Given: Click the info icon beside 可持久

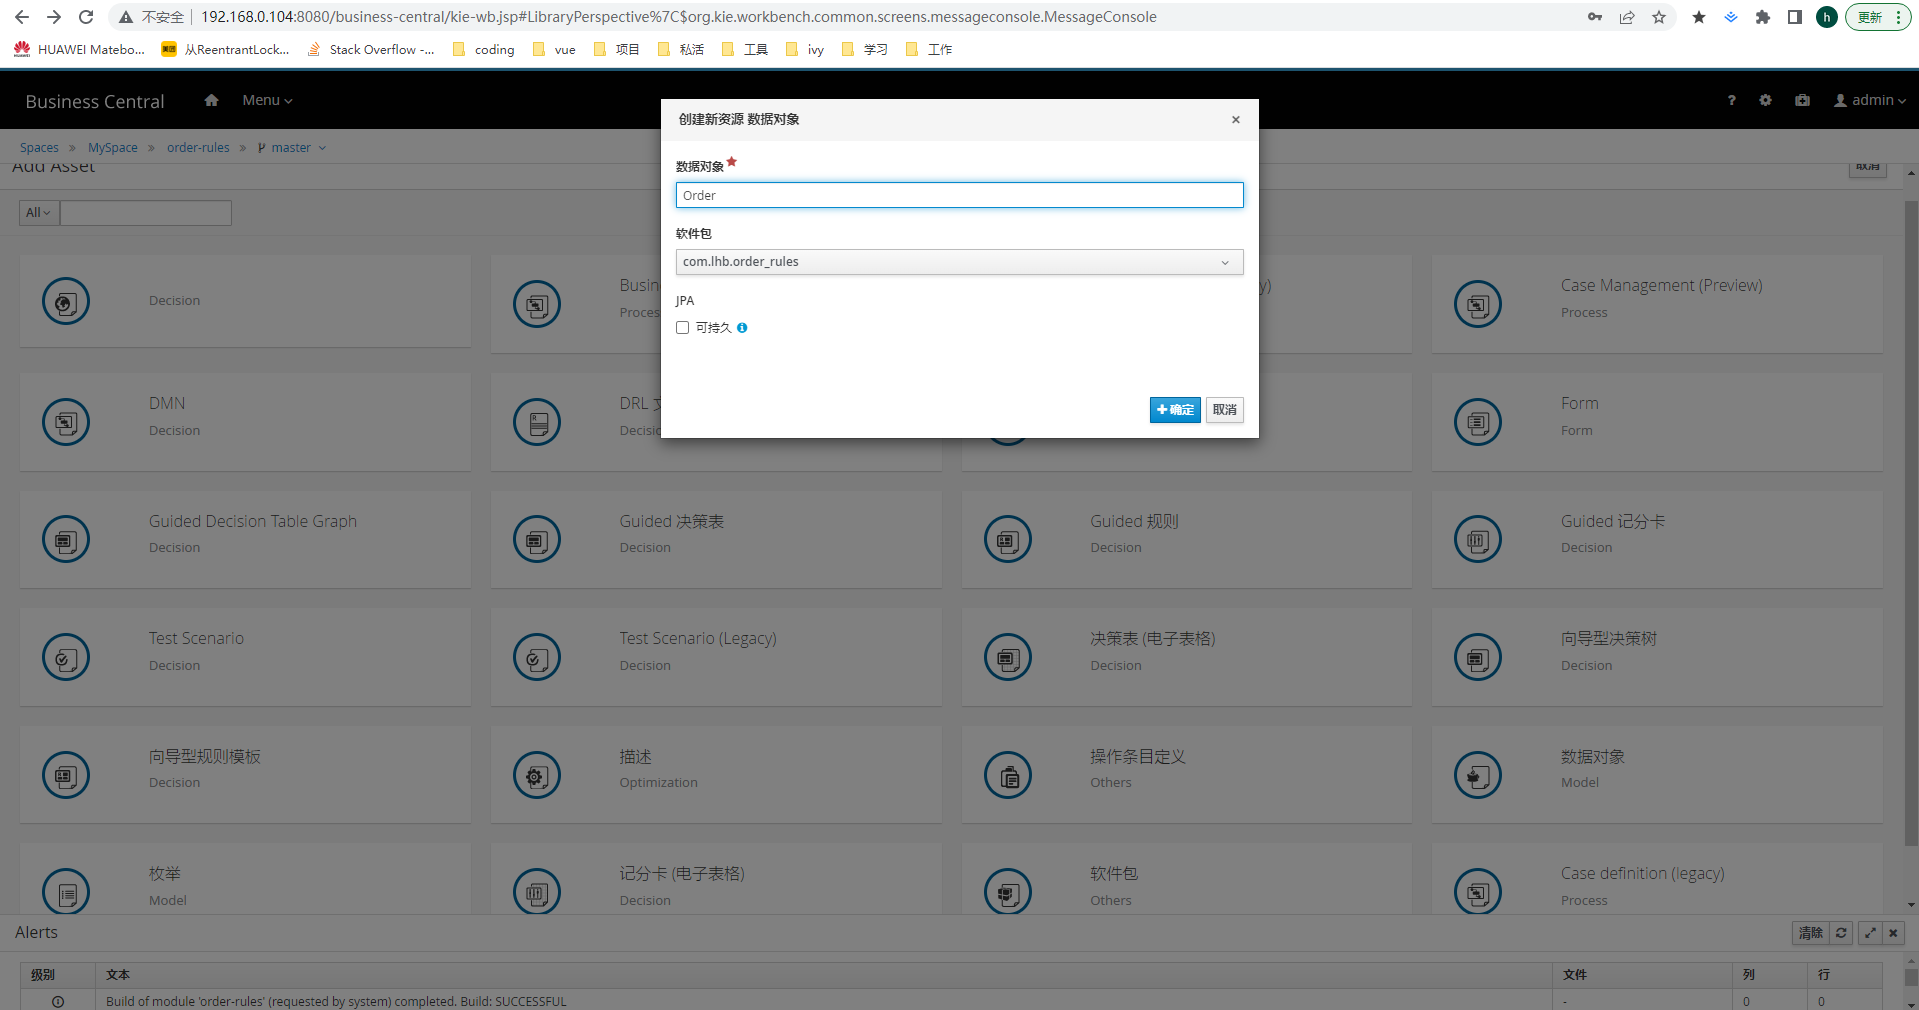Looking at the screenshot, I should [x=742, y=328].
